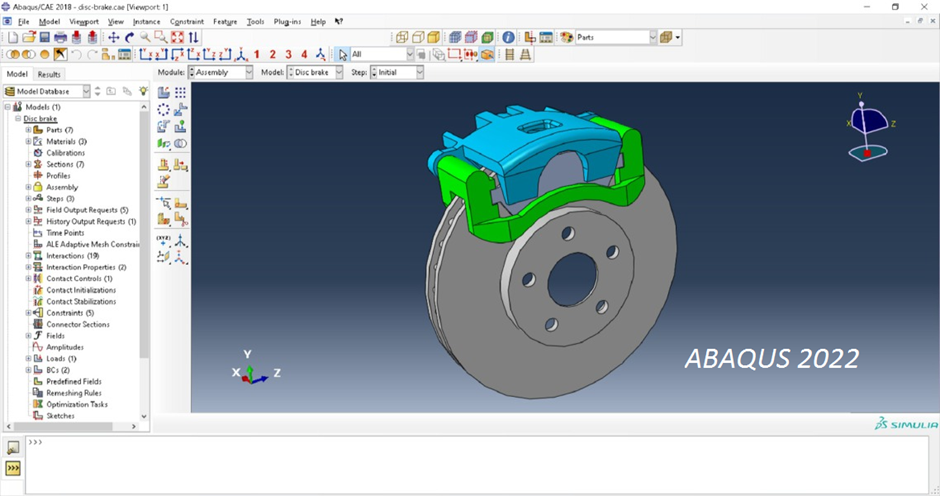
Task: Click the Create Datum Point XYZ icon
Action: click(x=164, y=241)
